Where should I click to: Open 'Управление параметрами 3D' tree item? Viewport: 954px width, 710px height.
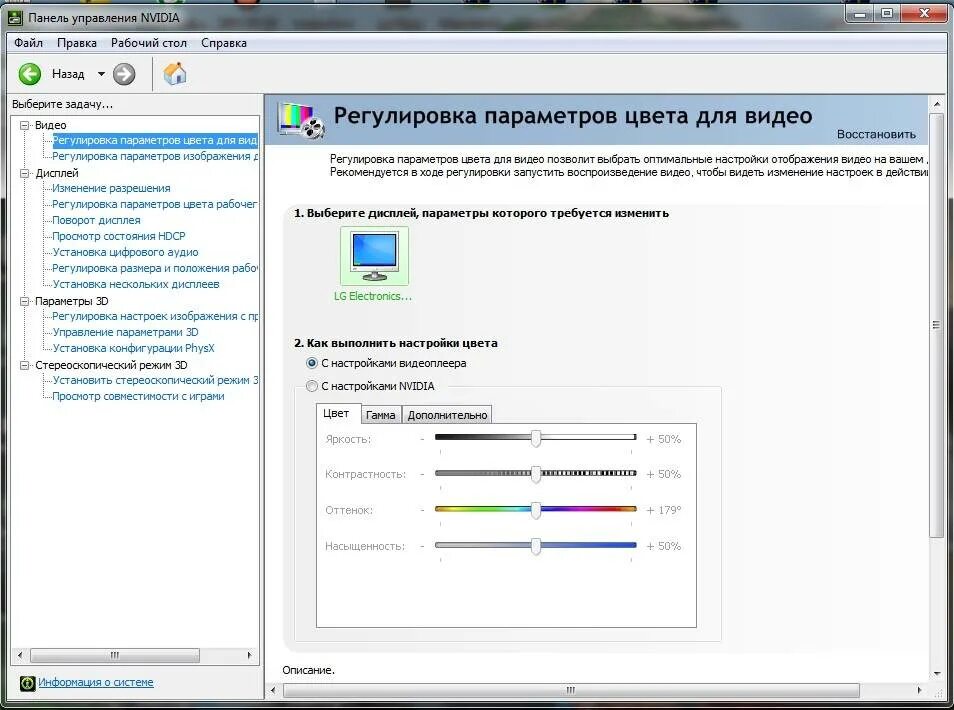pyautogui.click(x=125, y=332)
